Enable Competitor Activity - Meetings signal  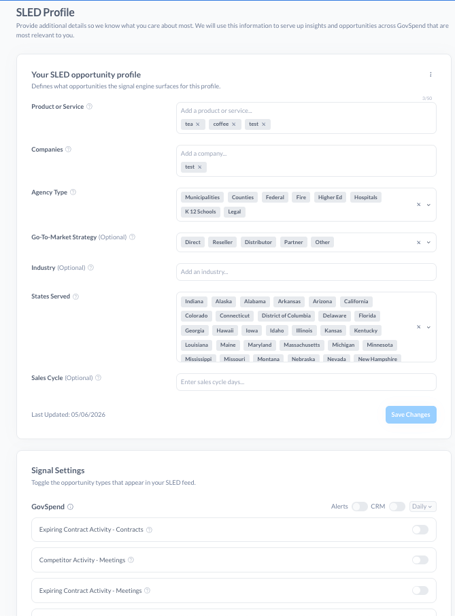pos(420,560)
